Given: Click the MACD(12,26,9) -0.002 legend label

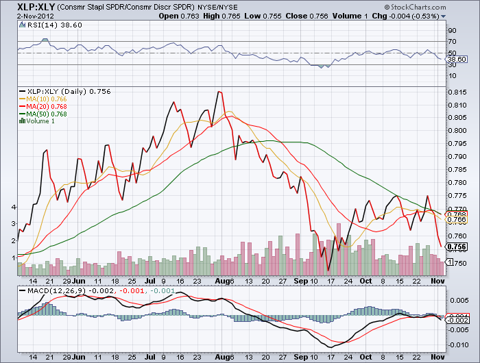Looking at the screenshot, I should click(67, 291).
